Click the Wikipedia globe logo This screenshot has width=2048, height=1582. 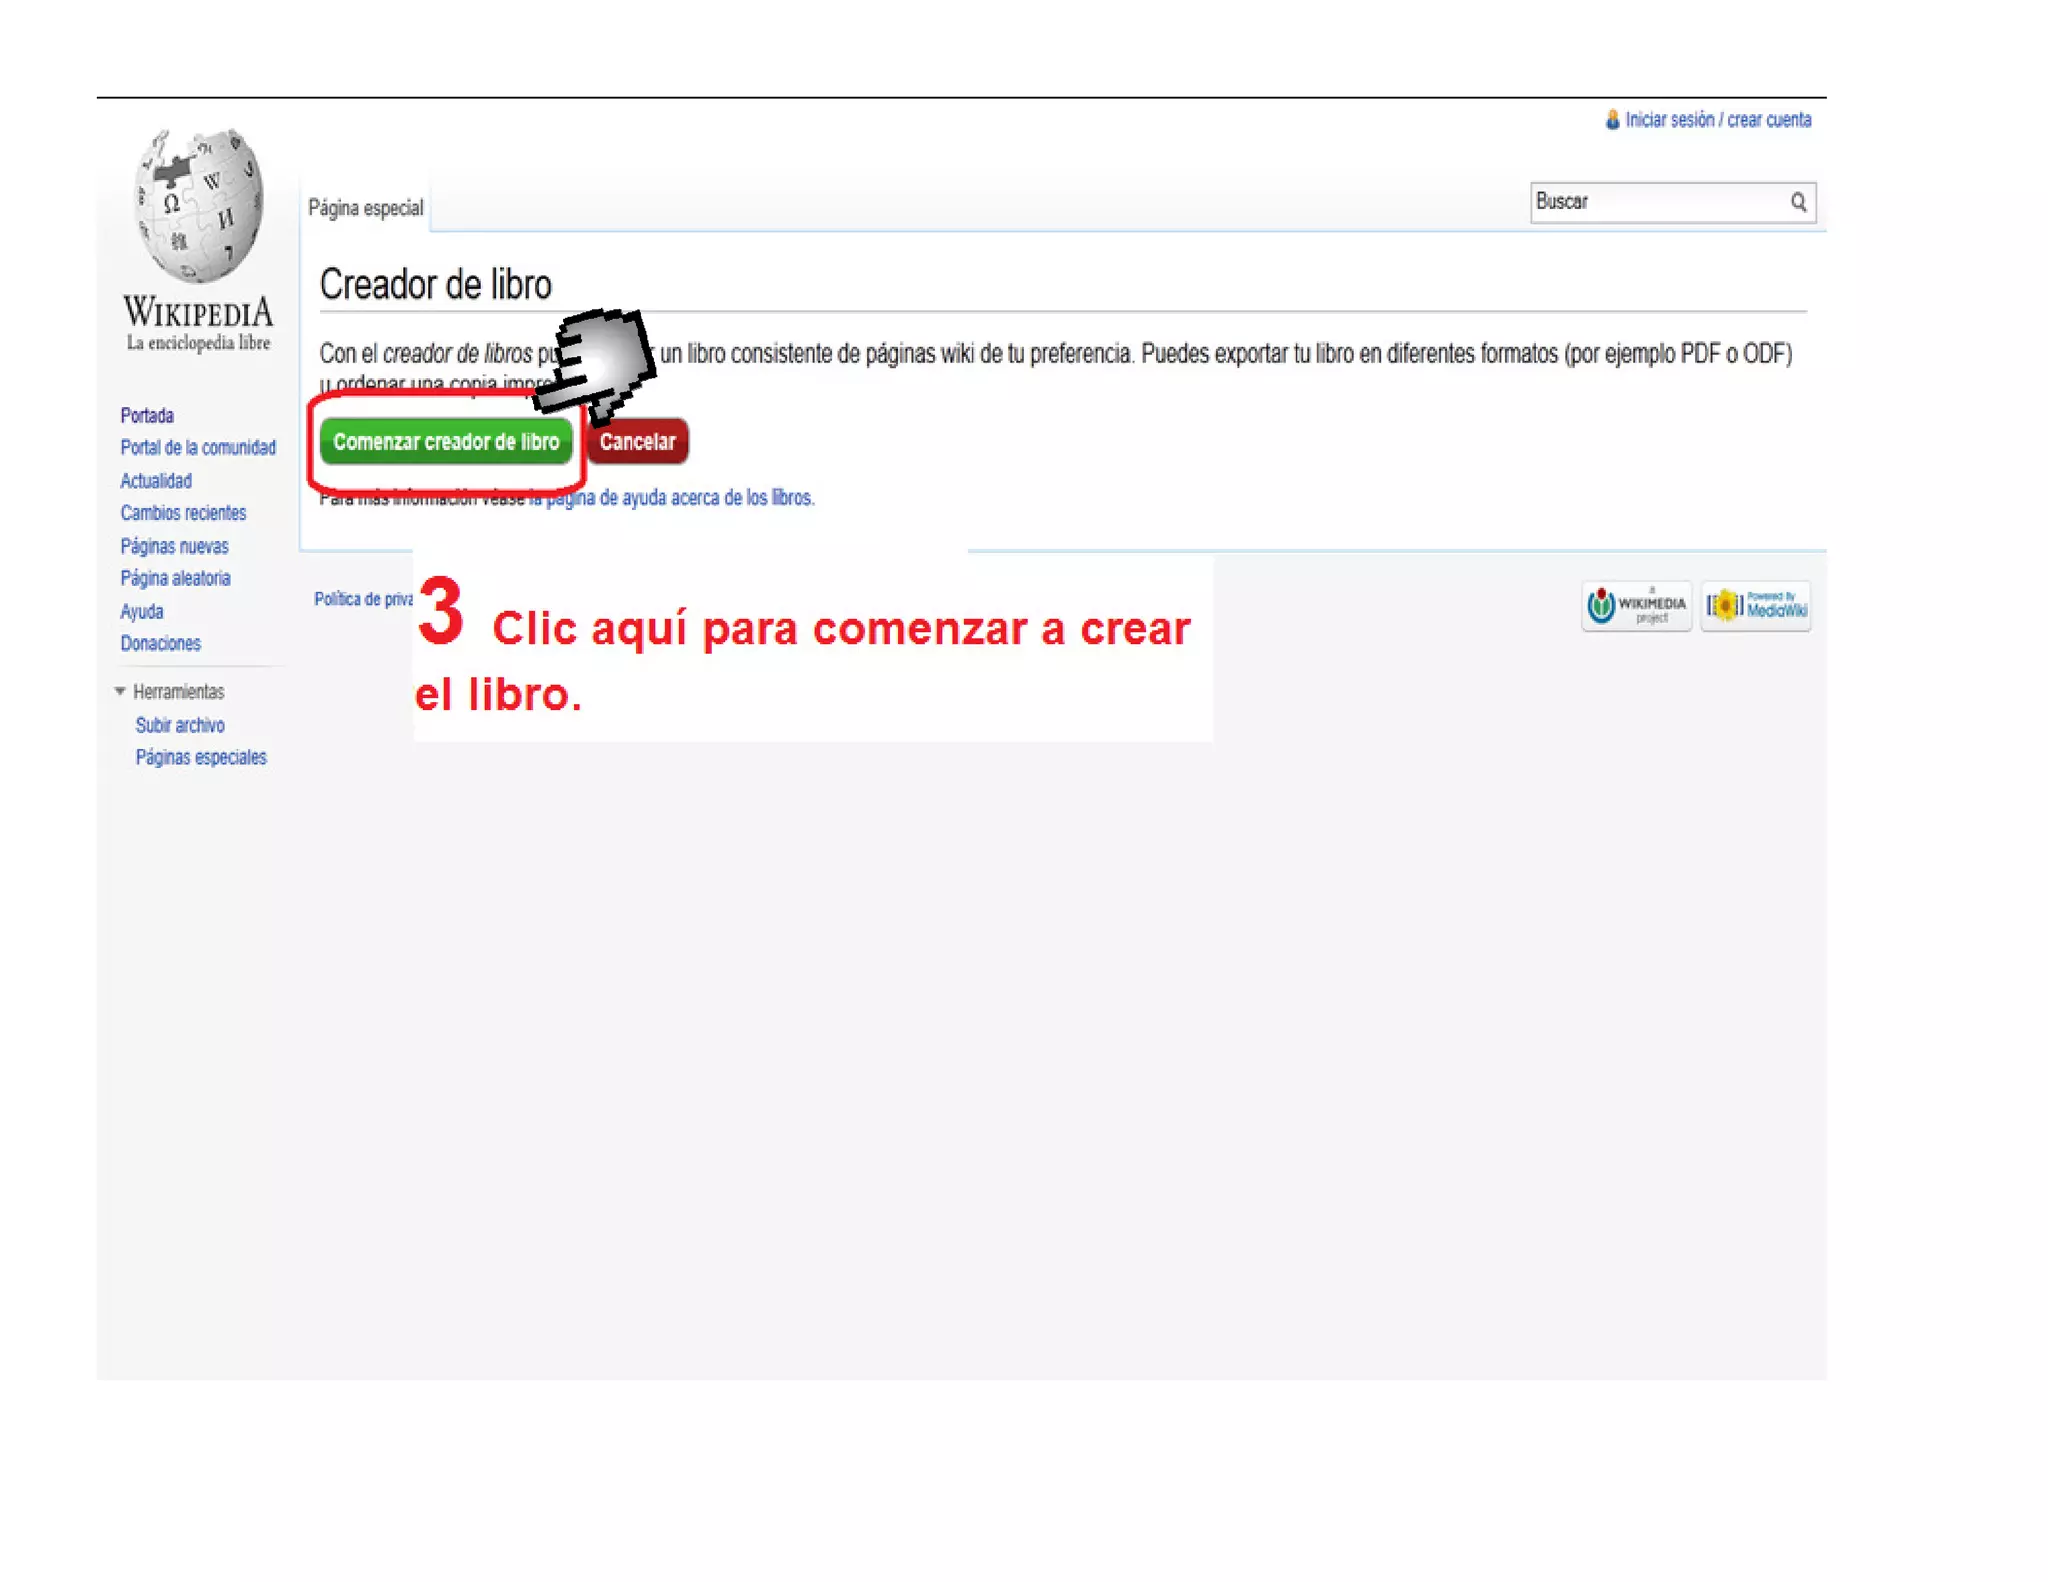[x=198, y=206]
